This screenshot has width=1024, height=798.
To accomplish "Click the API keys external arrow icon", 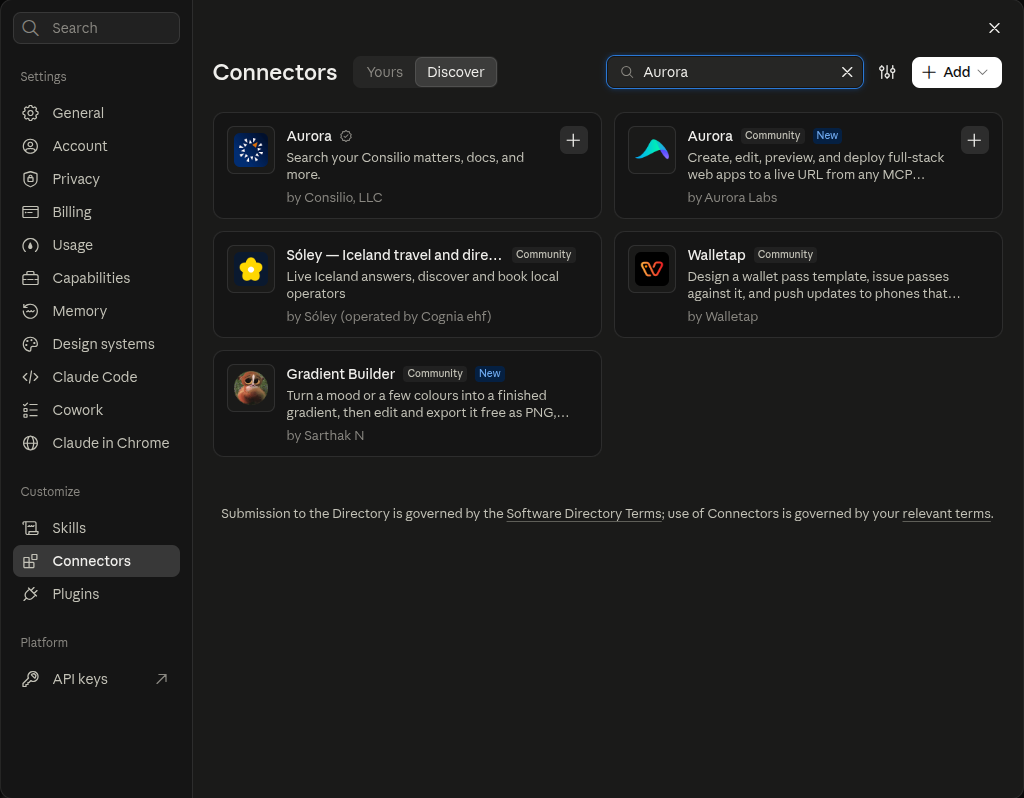I will coord(161,679).
